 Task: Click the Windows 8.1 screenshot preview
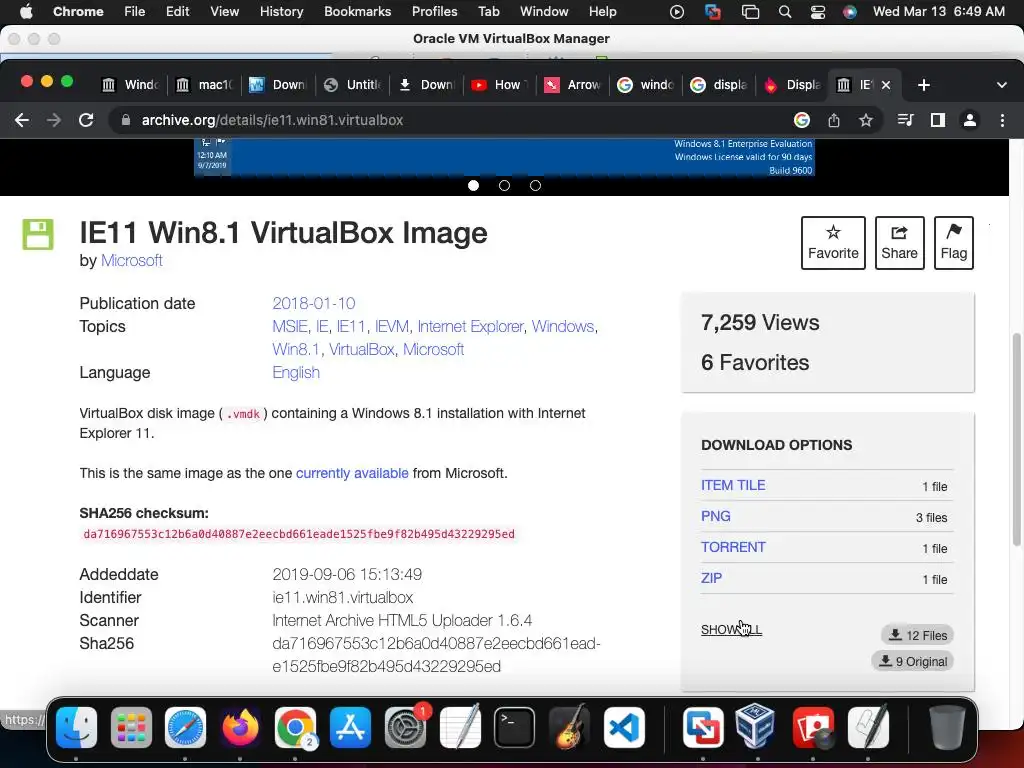[504, 157]
